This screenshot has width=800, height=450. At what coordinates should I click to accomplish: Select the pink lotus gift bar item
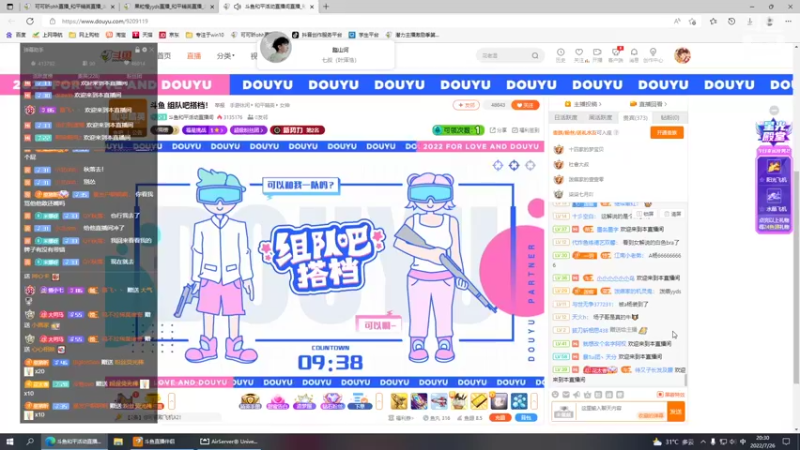[x=277, y=402]
